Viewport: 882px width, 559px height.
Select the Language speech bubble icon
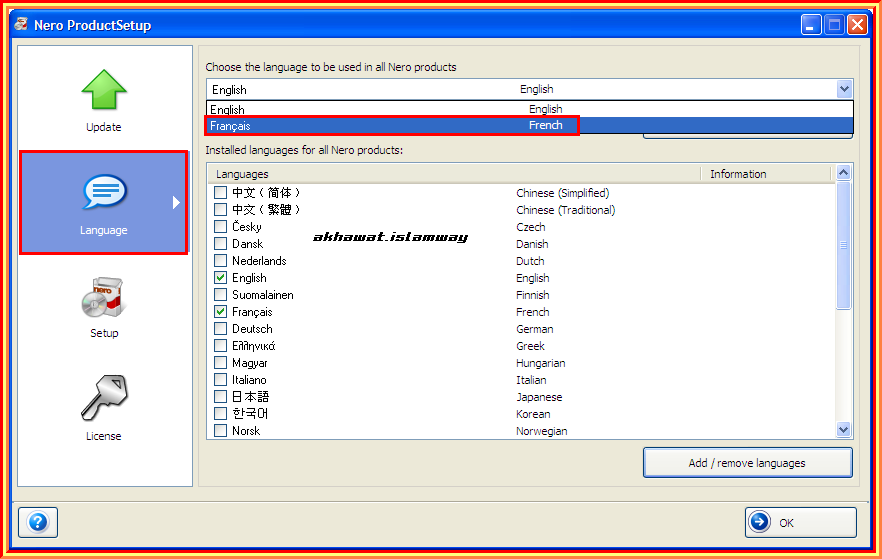click(105, 192)
